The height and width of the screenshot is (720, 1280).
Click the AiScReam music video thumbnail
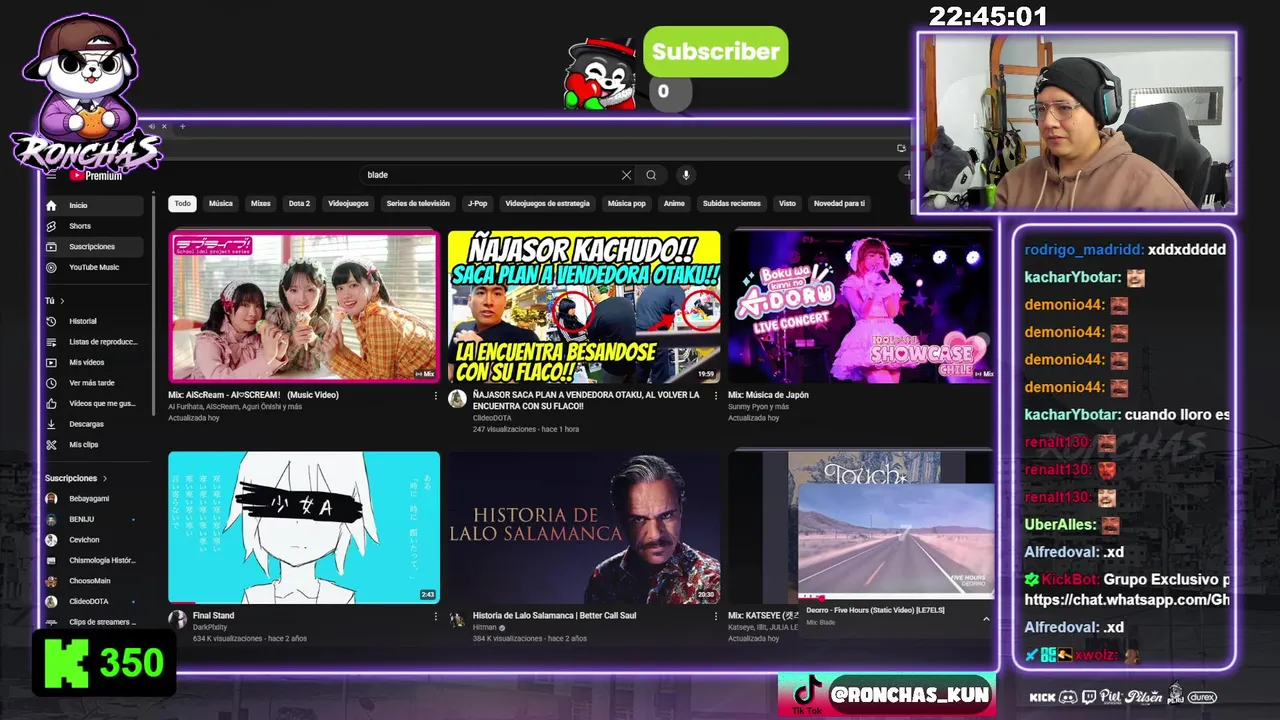304,307
